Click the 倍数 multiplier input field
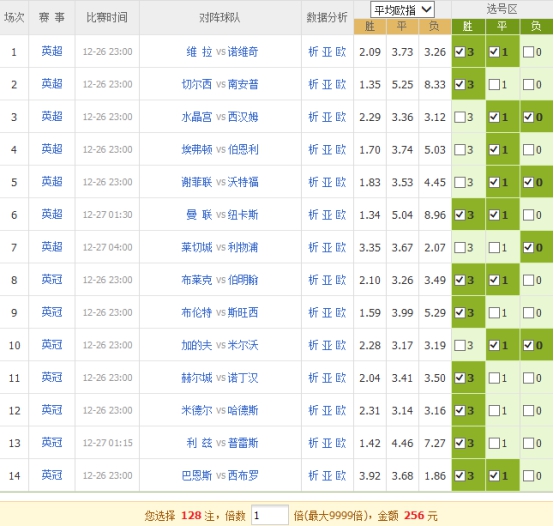554x526 pixels. (x=270, y=515)
